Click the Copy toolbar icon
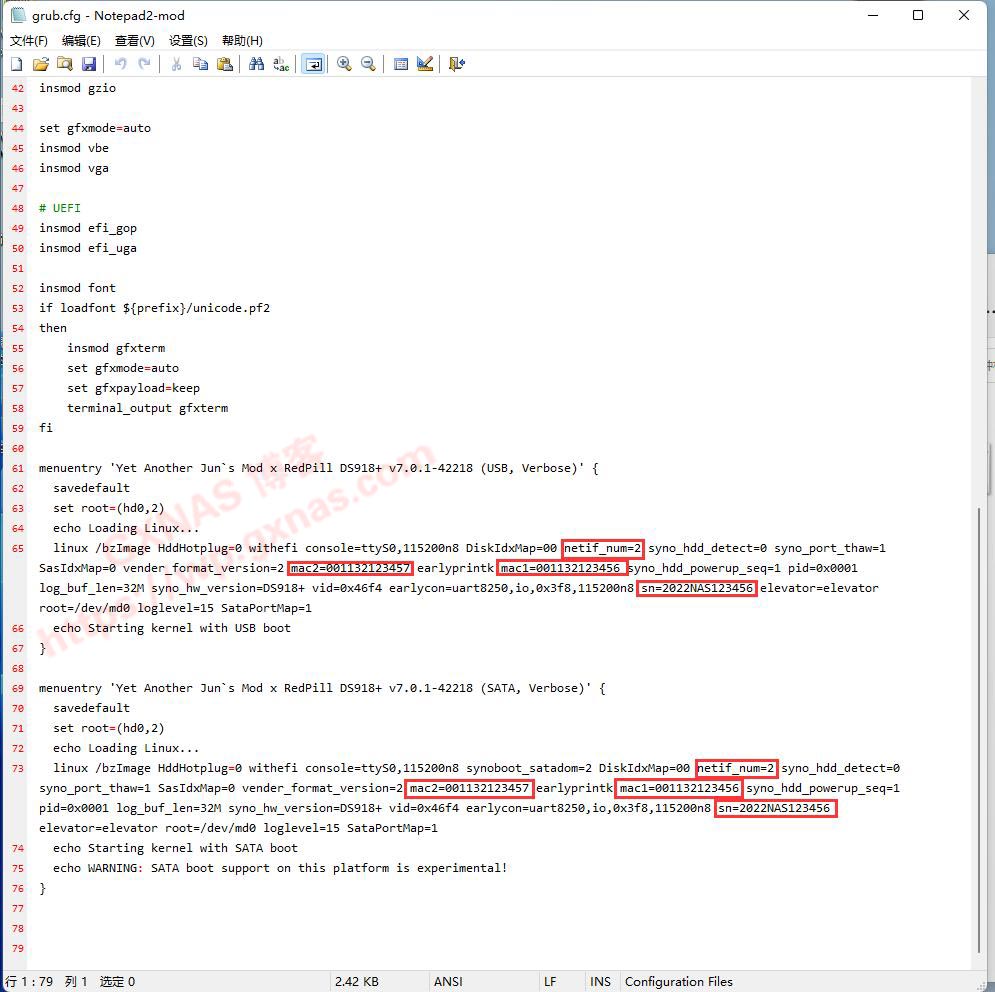995x992 pixels. pyautogui.click(x=201, y=64)
